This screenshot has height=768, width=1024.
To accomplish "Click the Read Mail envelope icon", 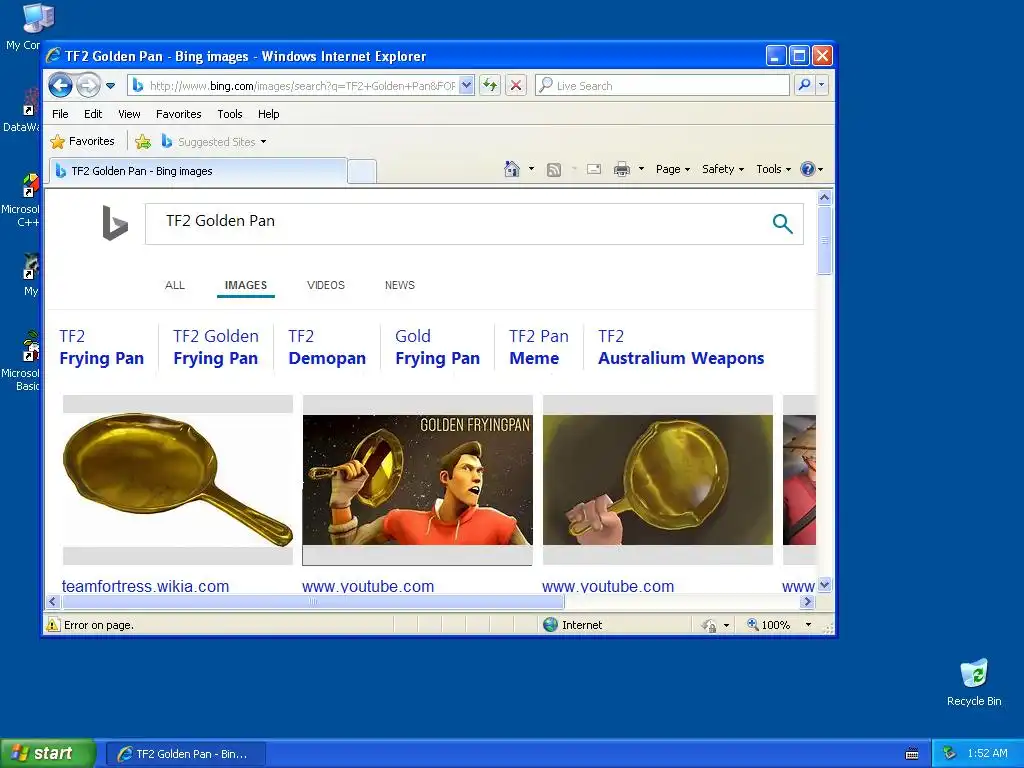I will (x=594, y=169).
